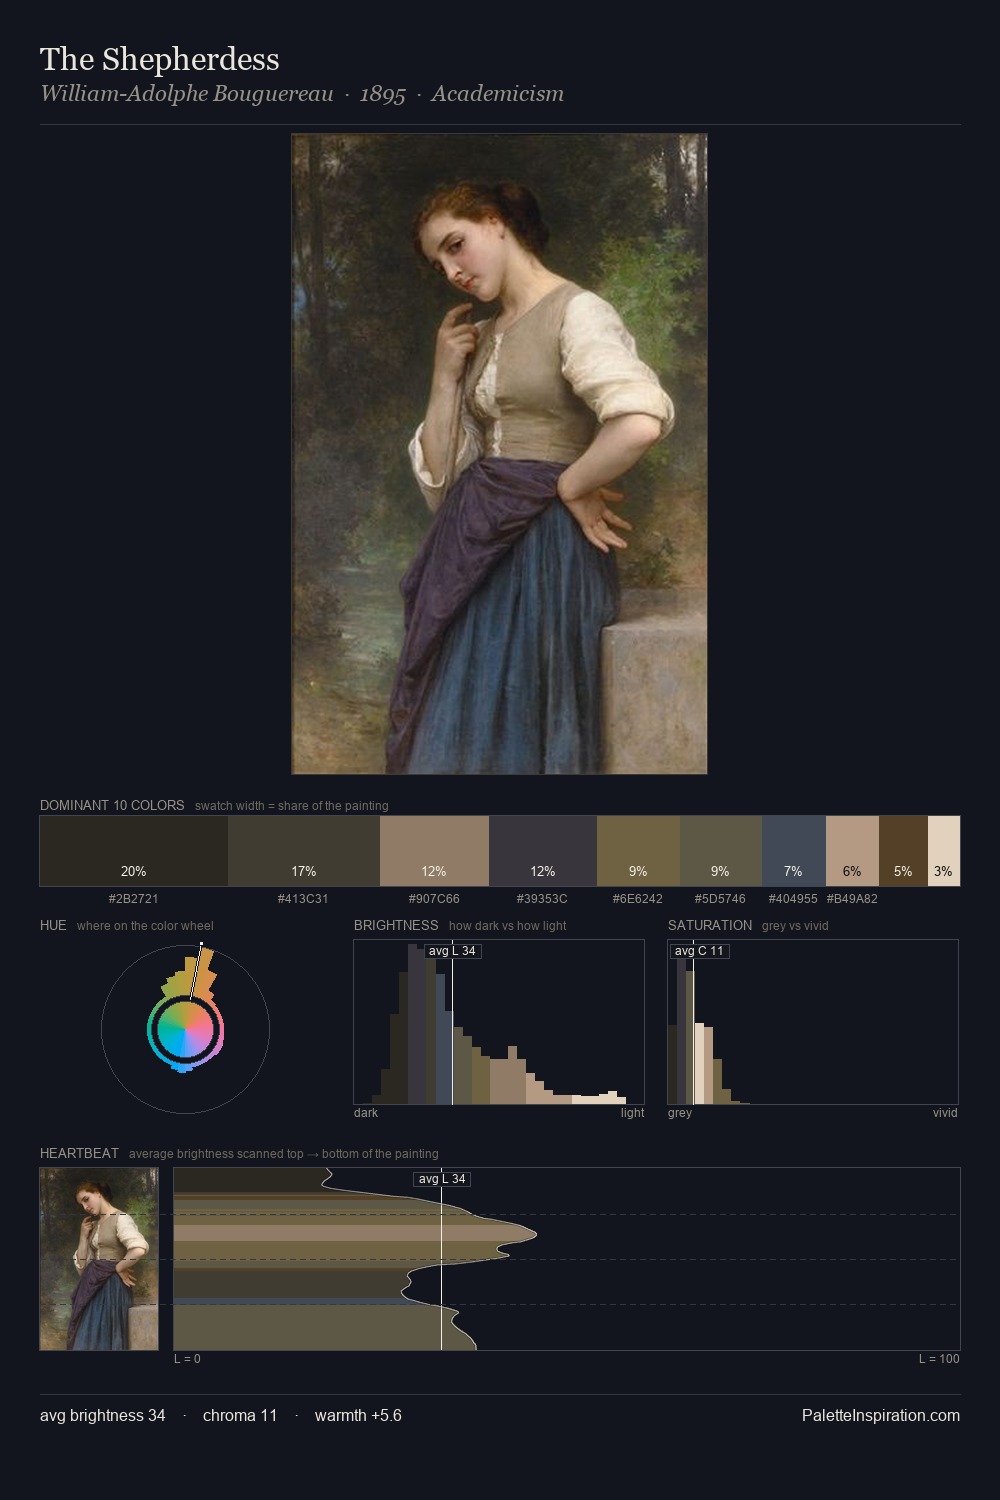The height and width of the screenshot is (1500, 1000).
Task: Click the "L = 0" axis label
Action: click(187, 1359)
